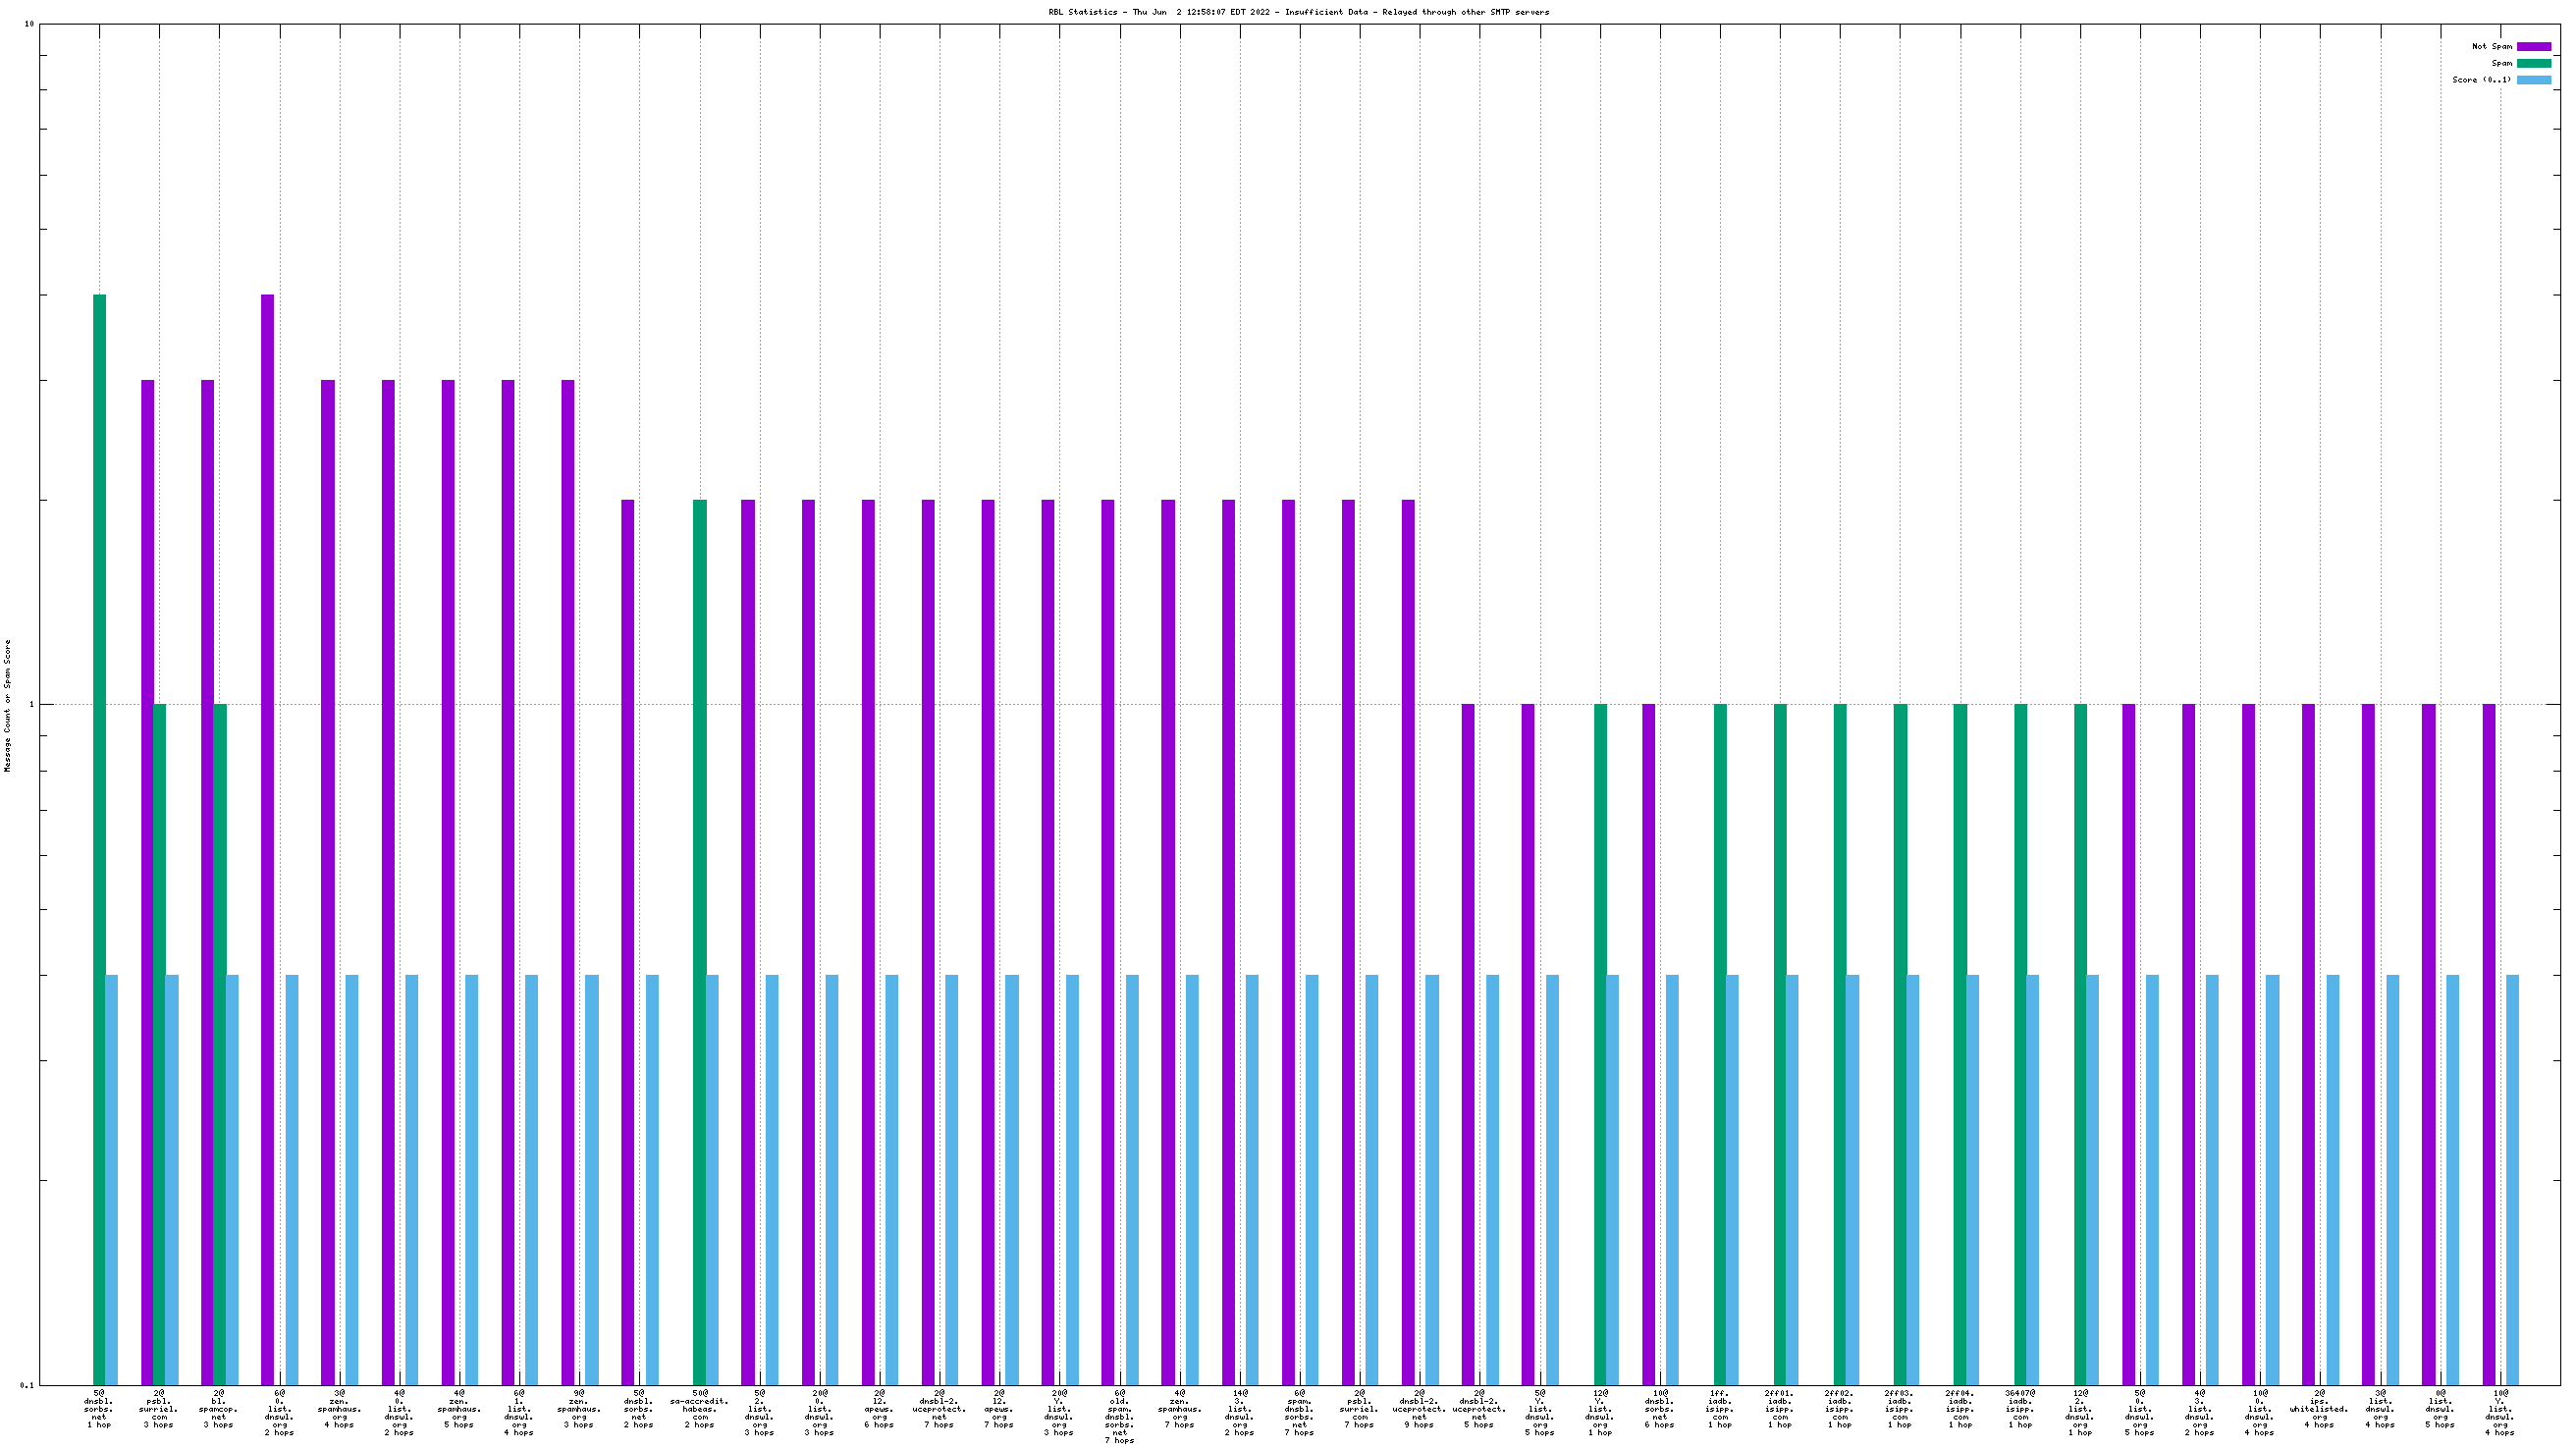The image size is (2576, 1449).
Task: Click the 'ips.whitelisted.org 4 hops' axis label
Action: [x=2319, y=1408]
